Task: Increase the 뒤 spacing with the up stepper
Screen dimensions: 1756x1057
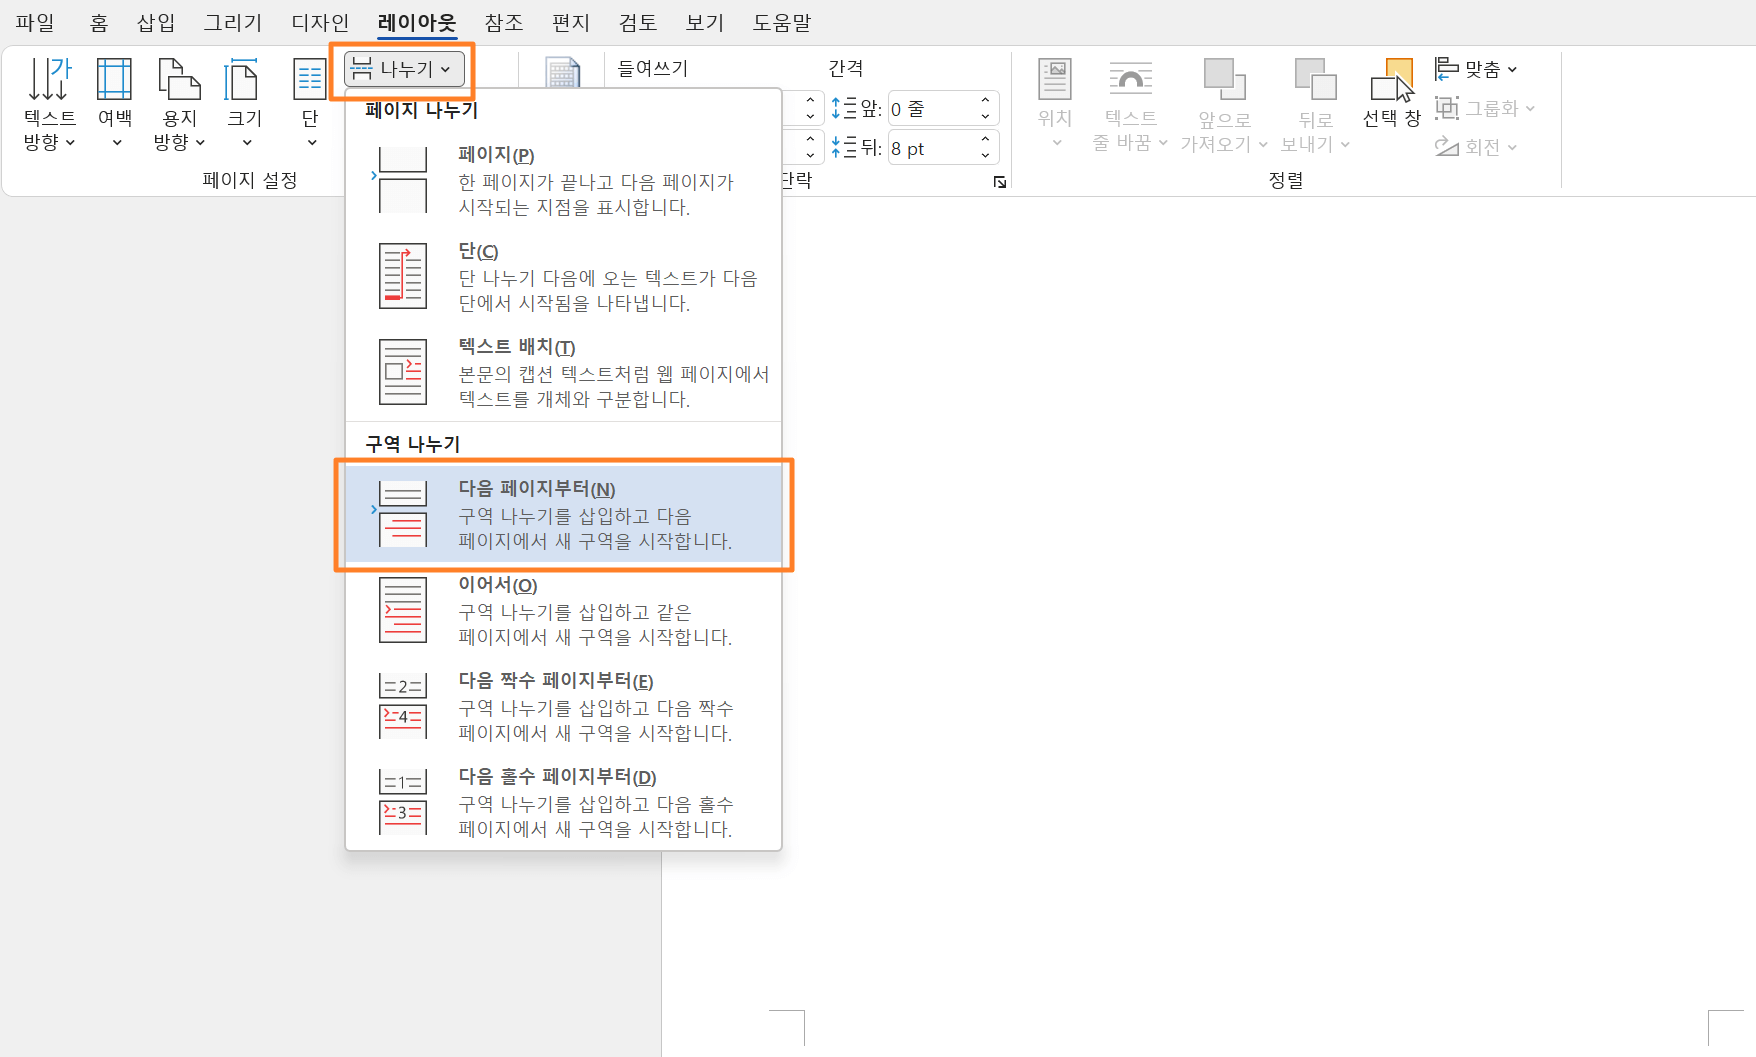Action: [x=985, y=141]
